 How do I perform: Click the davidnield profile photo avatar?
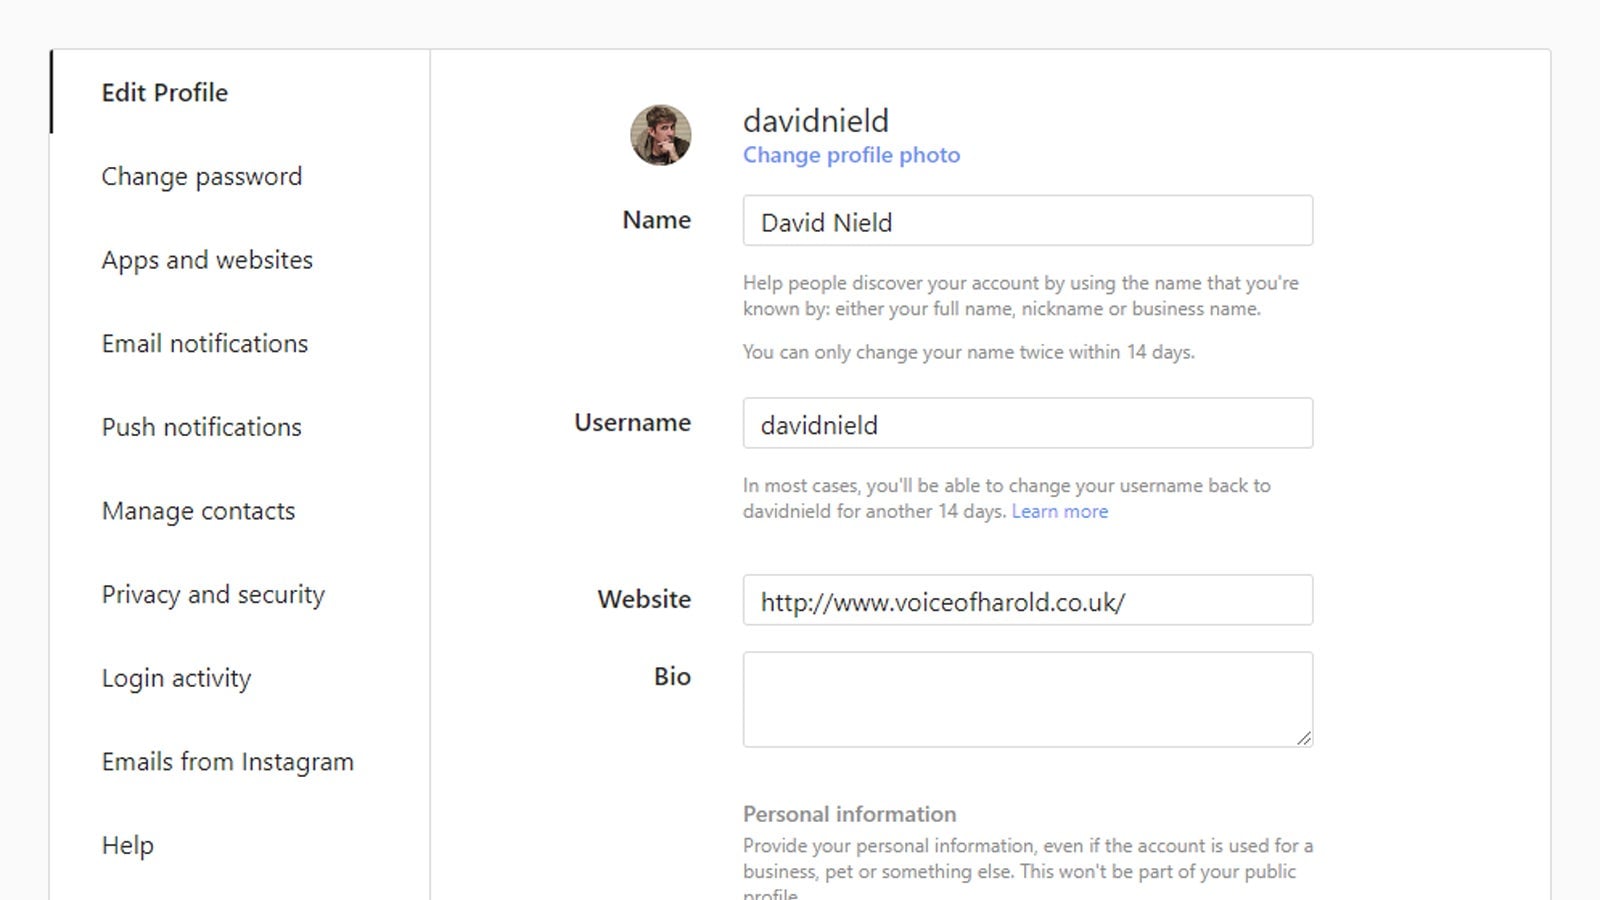[x=660, y=135]
